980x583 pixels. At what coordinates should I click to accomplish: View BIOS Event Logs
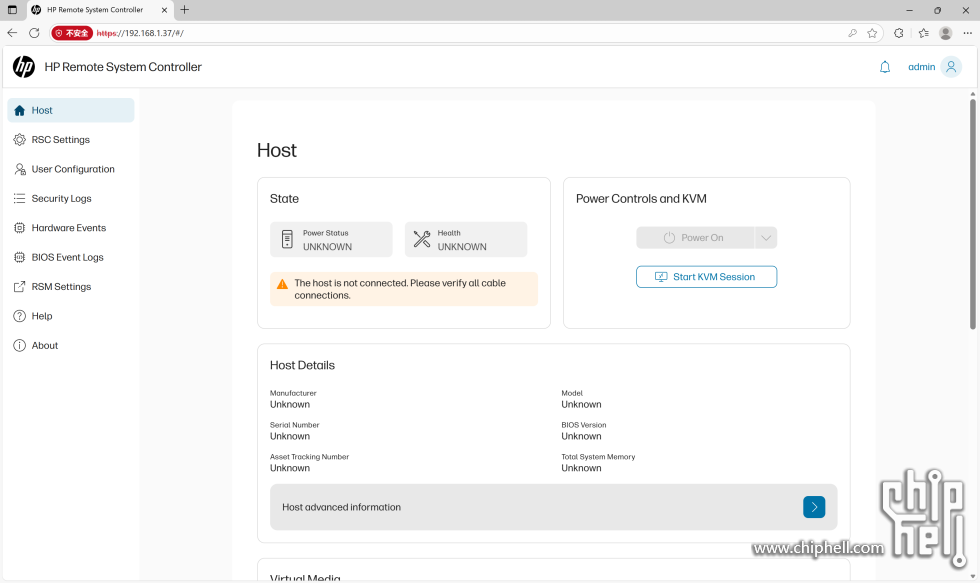click(67, 257)
